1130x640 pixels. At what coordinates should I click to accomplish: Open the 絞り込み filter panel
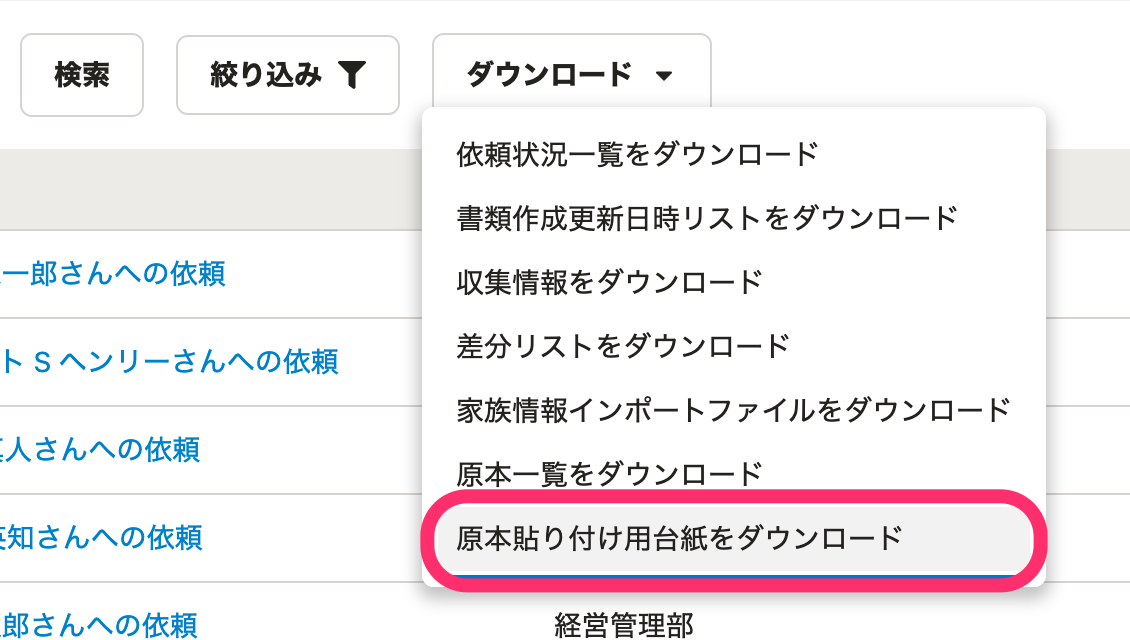pos(287,74)
